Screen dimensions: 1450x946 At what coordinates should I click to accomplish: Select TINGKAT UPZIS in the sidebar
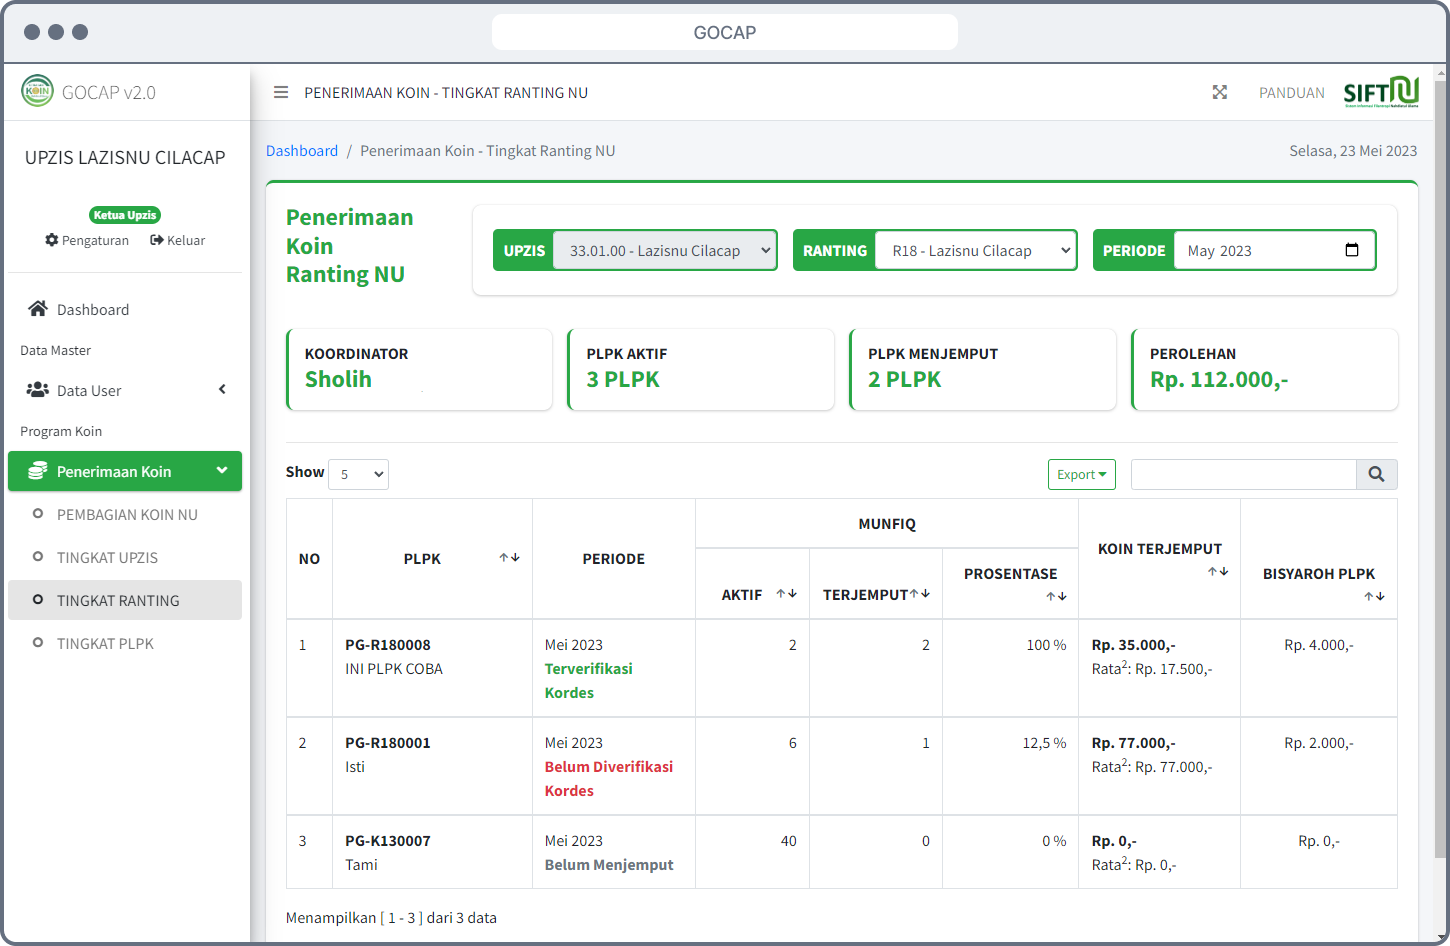(107, 557)
